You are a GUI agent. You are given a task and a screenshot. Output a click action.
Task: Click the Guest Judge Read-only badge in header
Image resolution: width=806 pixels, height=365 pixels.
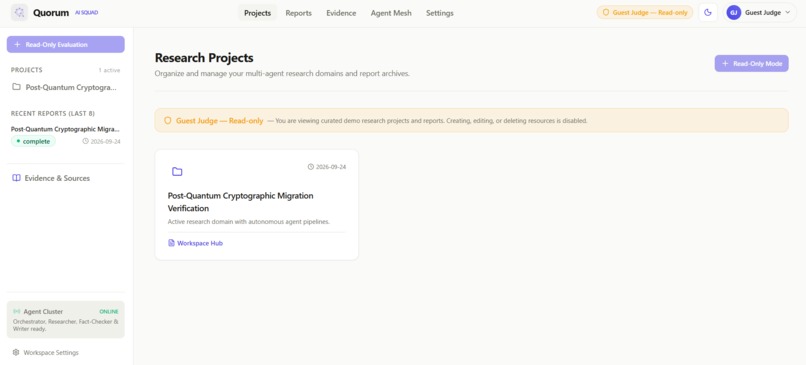point(645,13)
